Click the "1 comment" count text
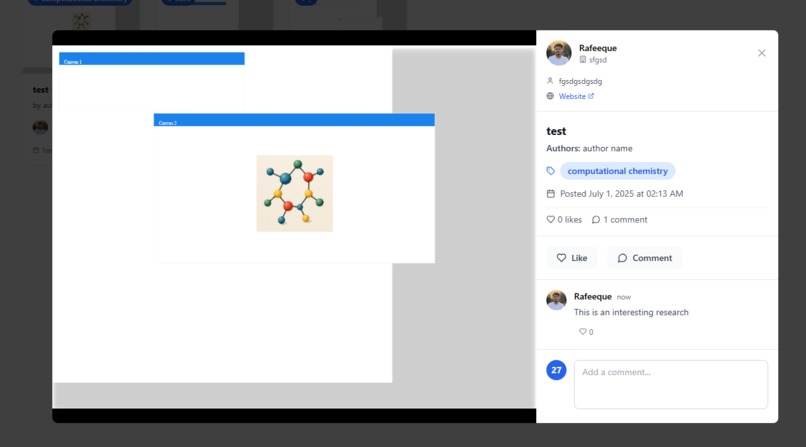The image size is (806, 447). [x=625, y=219]
